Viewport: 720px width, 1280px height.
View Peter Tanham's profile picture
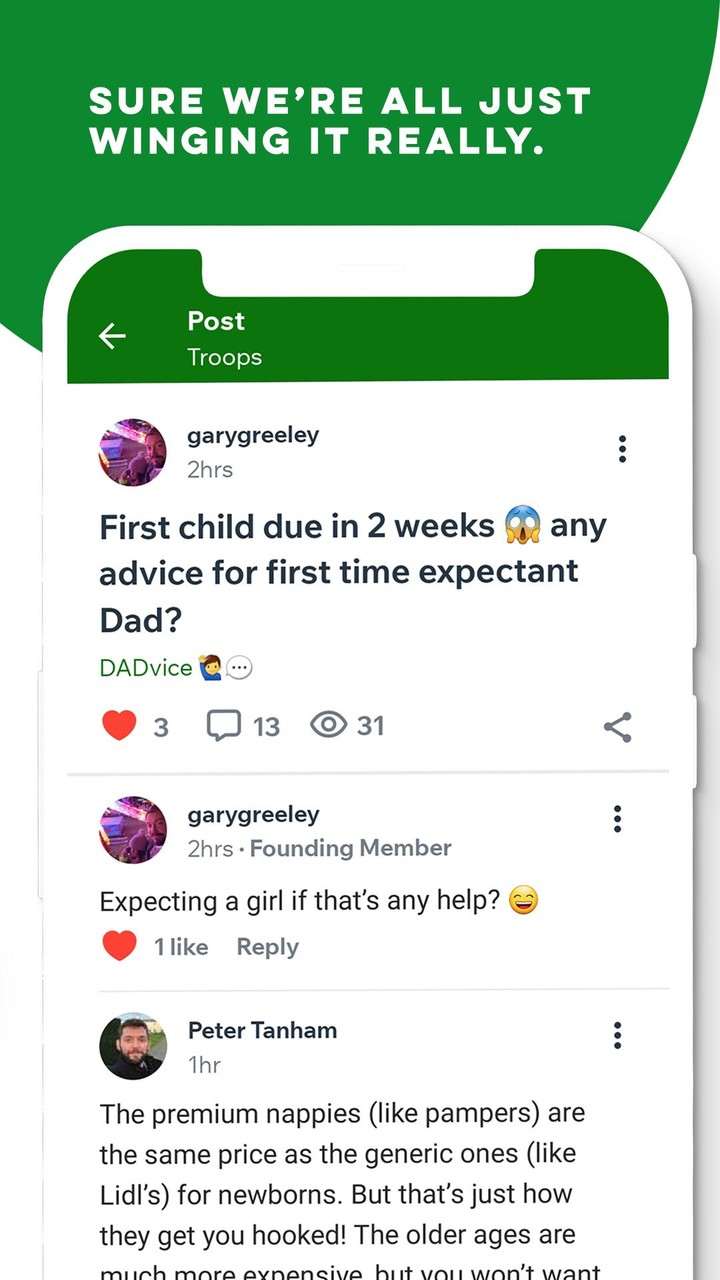pyautogui.click(x=133, y=1046)
